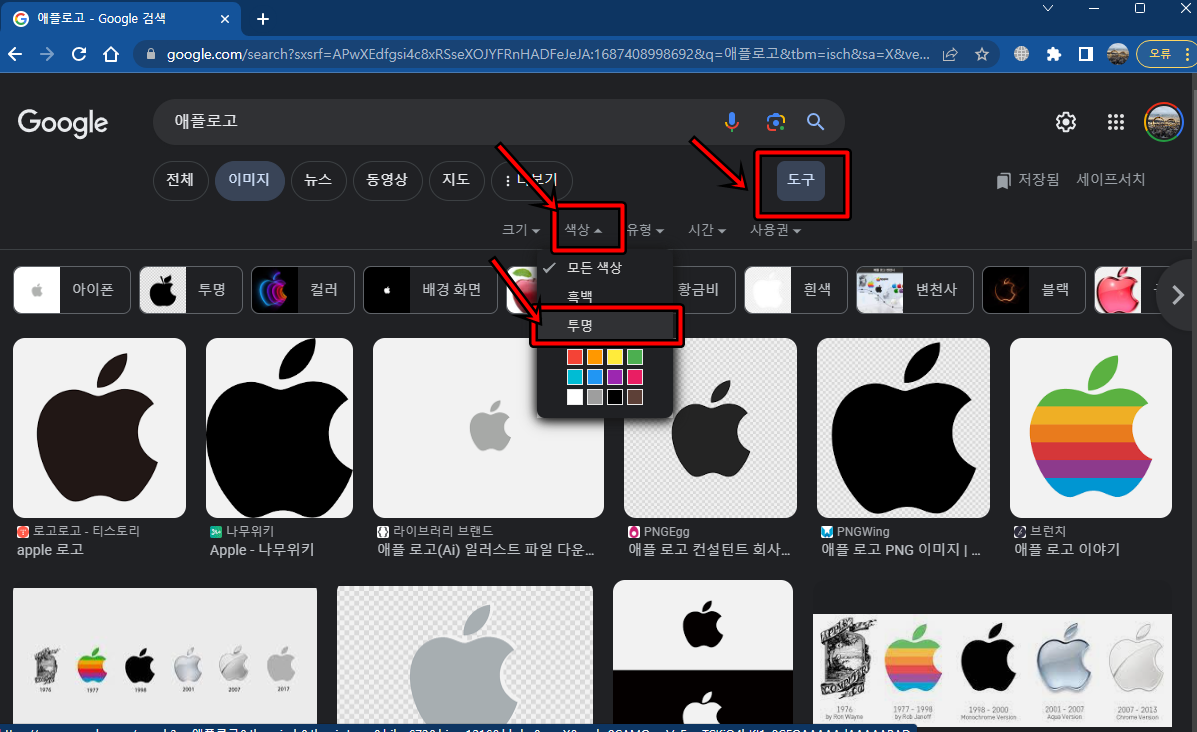This screenshot has width=1197, height=732.
Task: Click the globe extension icon
Action: [1021, 54]
